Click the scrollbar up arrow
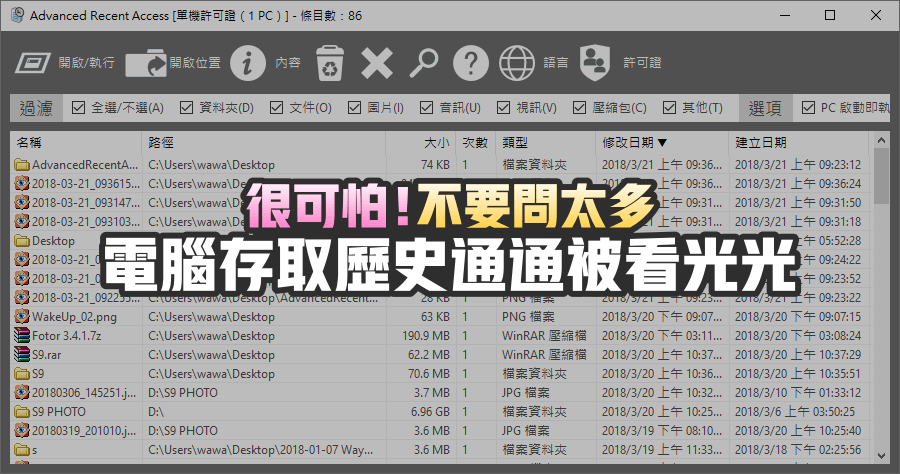Image resolution: width=900 pixels, height=474 pixels. click(882, 139)
